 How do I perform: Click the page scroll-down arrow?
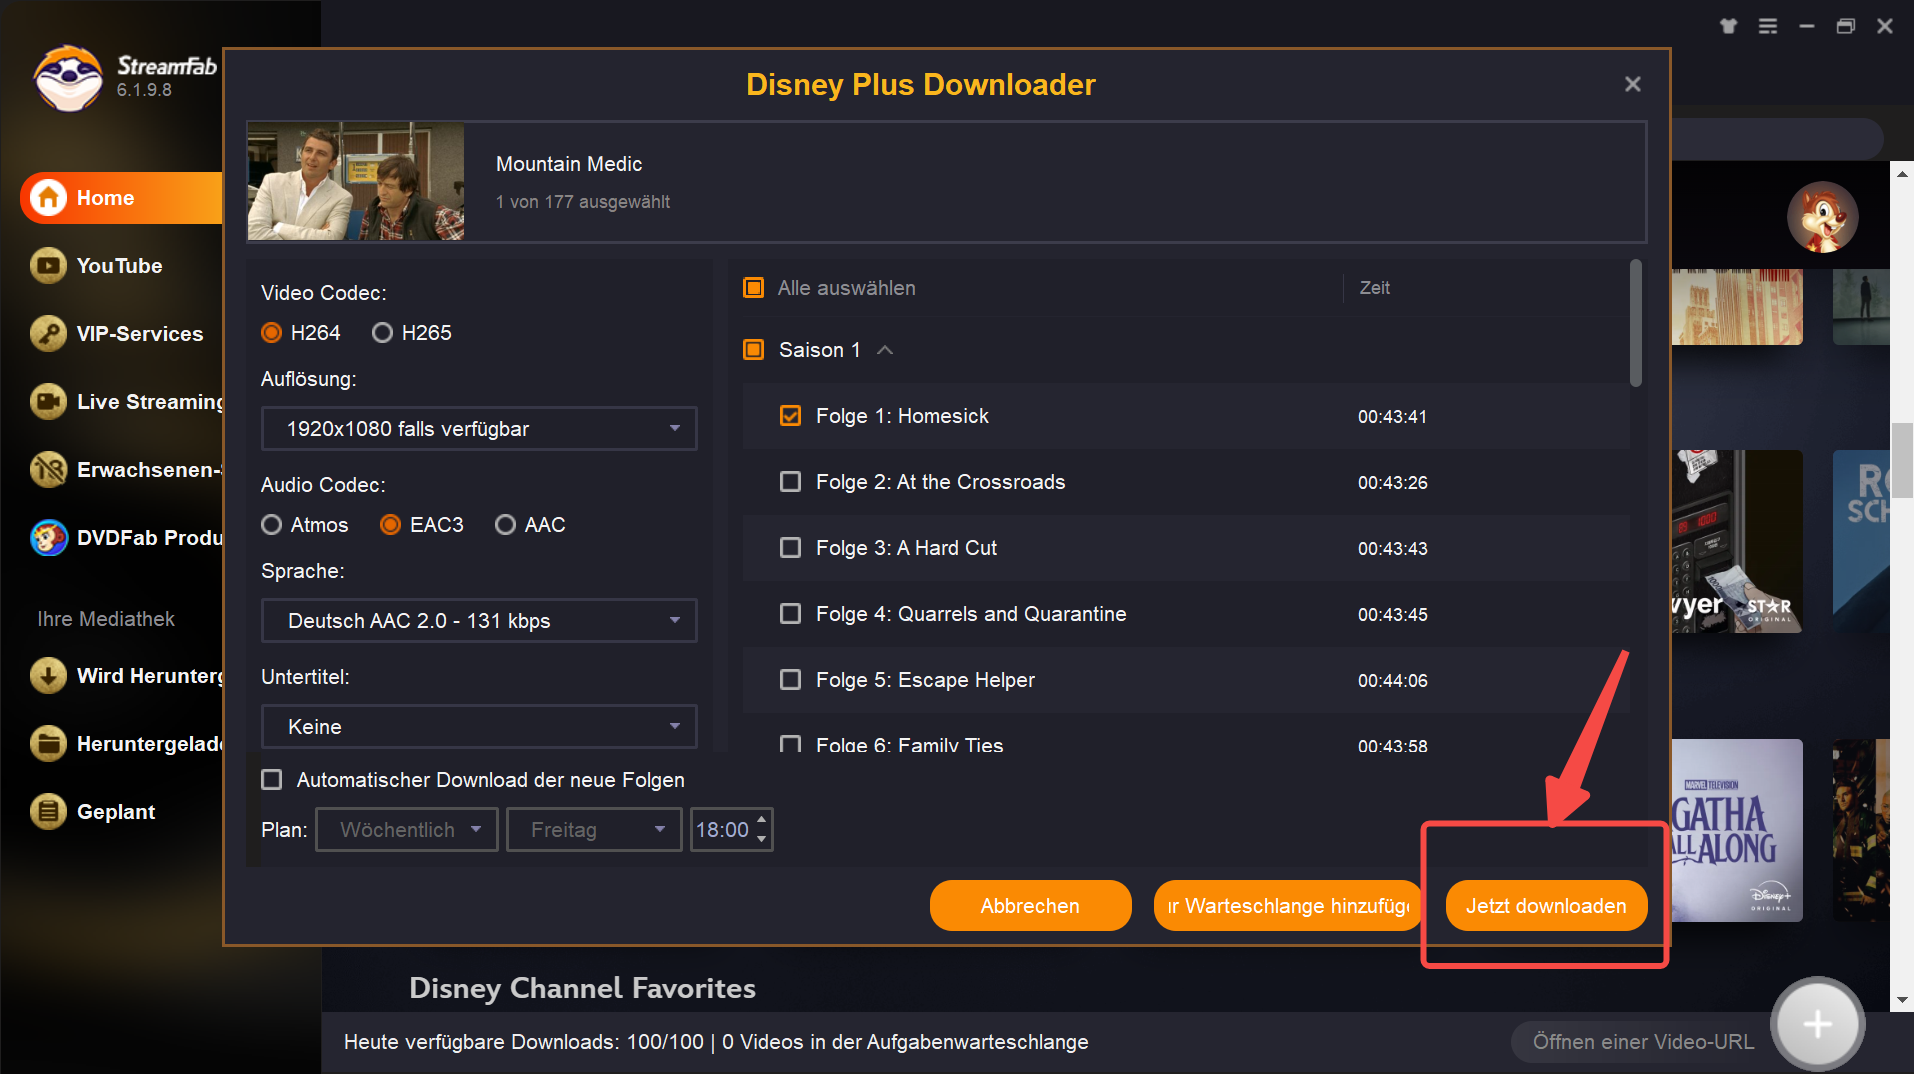coord(1901,1000)
